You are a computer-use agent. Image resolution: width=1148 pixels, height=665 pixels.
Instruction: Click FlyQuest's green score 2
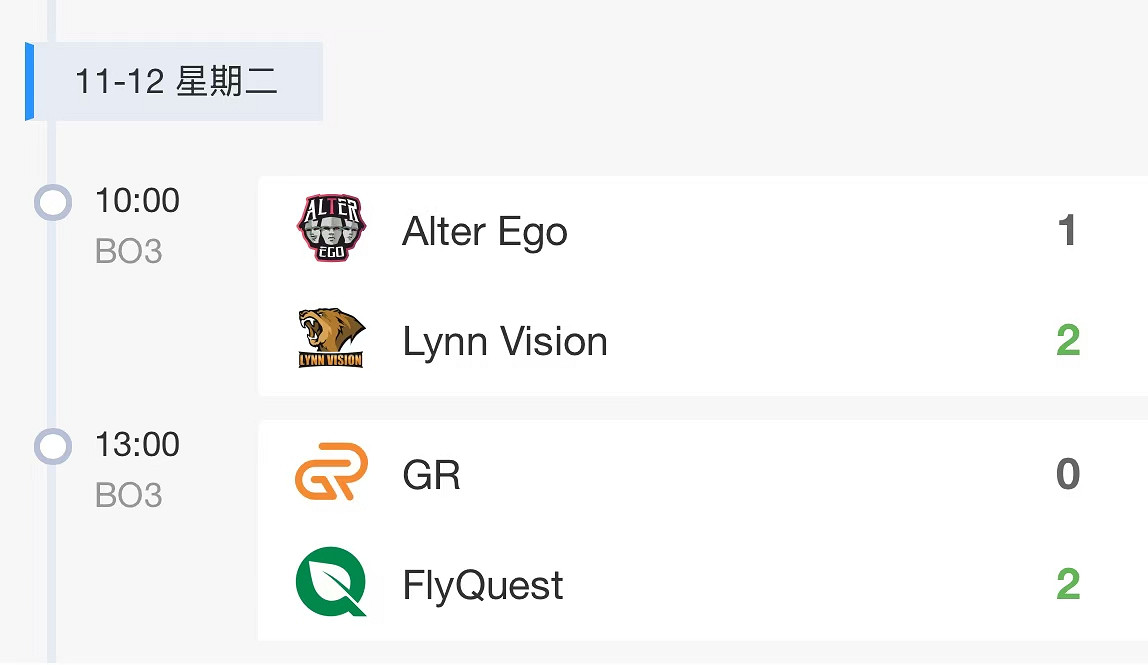tap(1068, 584)
